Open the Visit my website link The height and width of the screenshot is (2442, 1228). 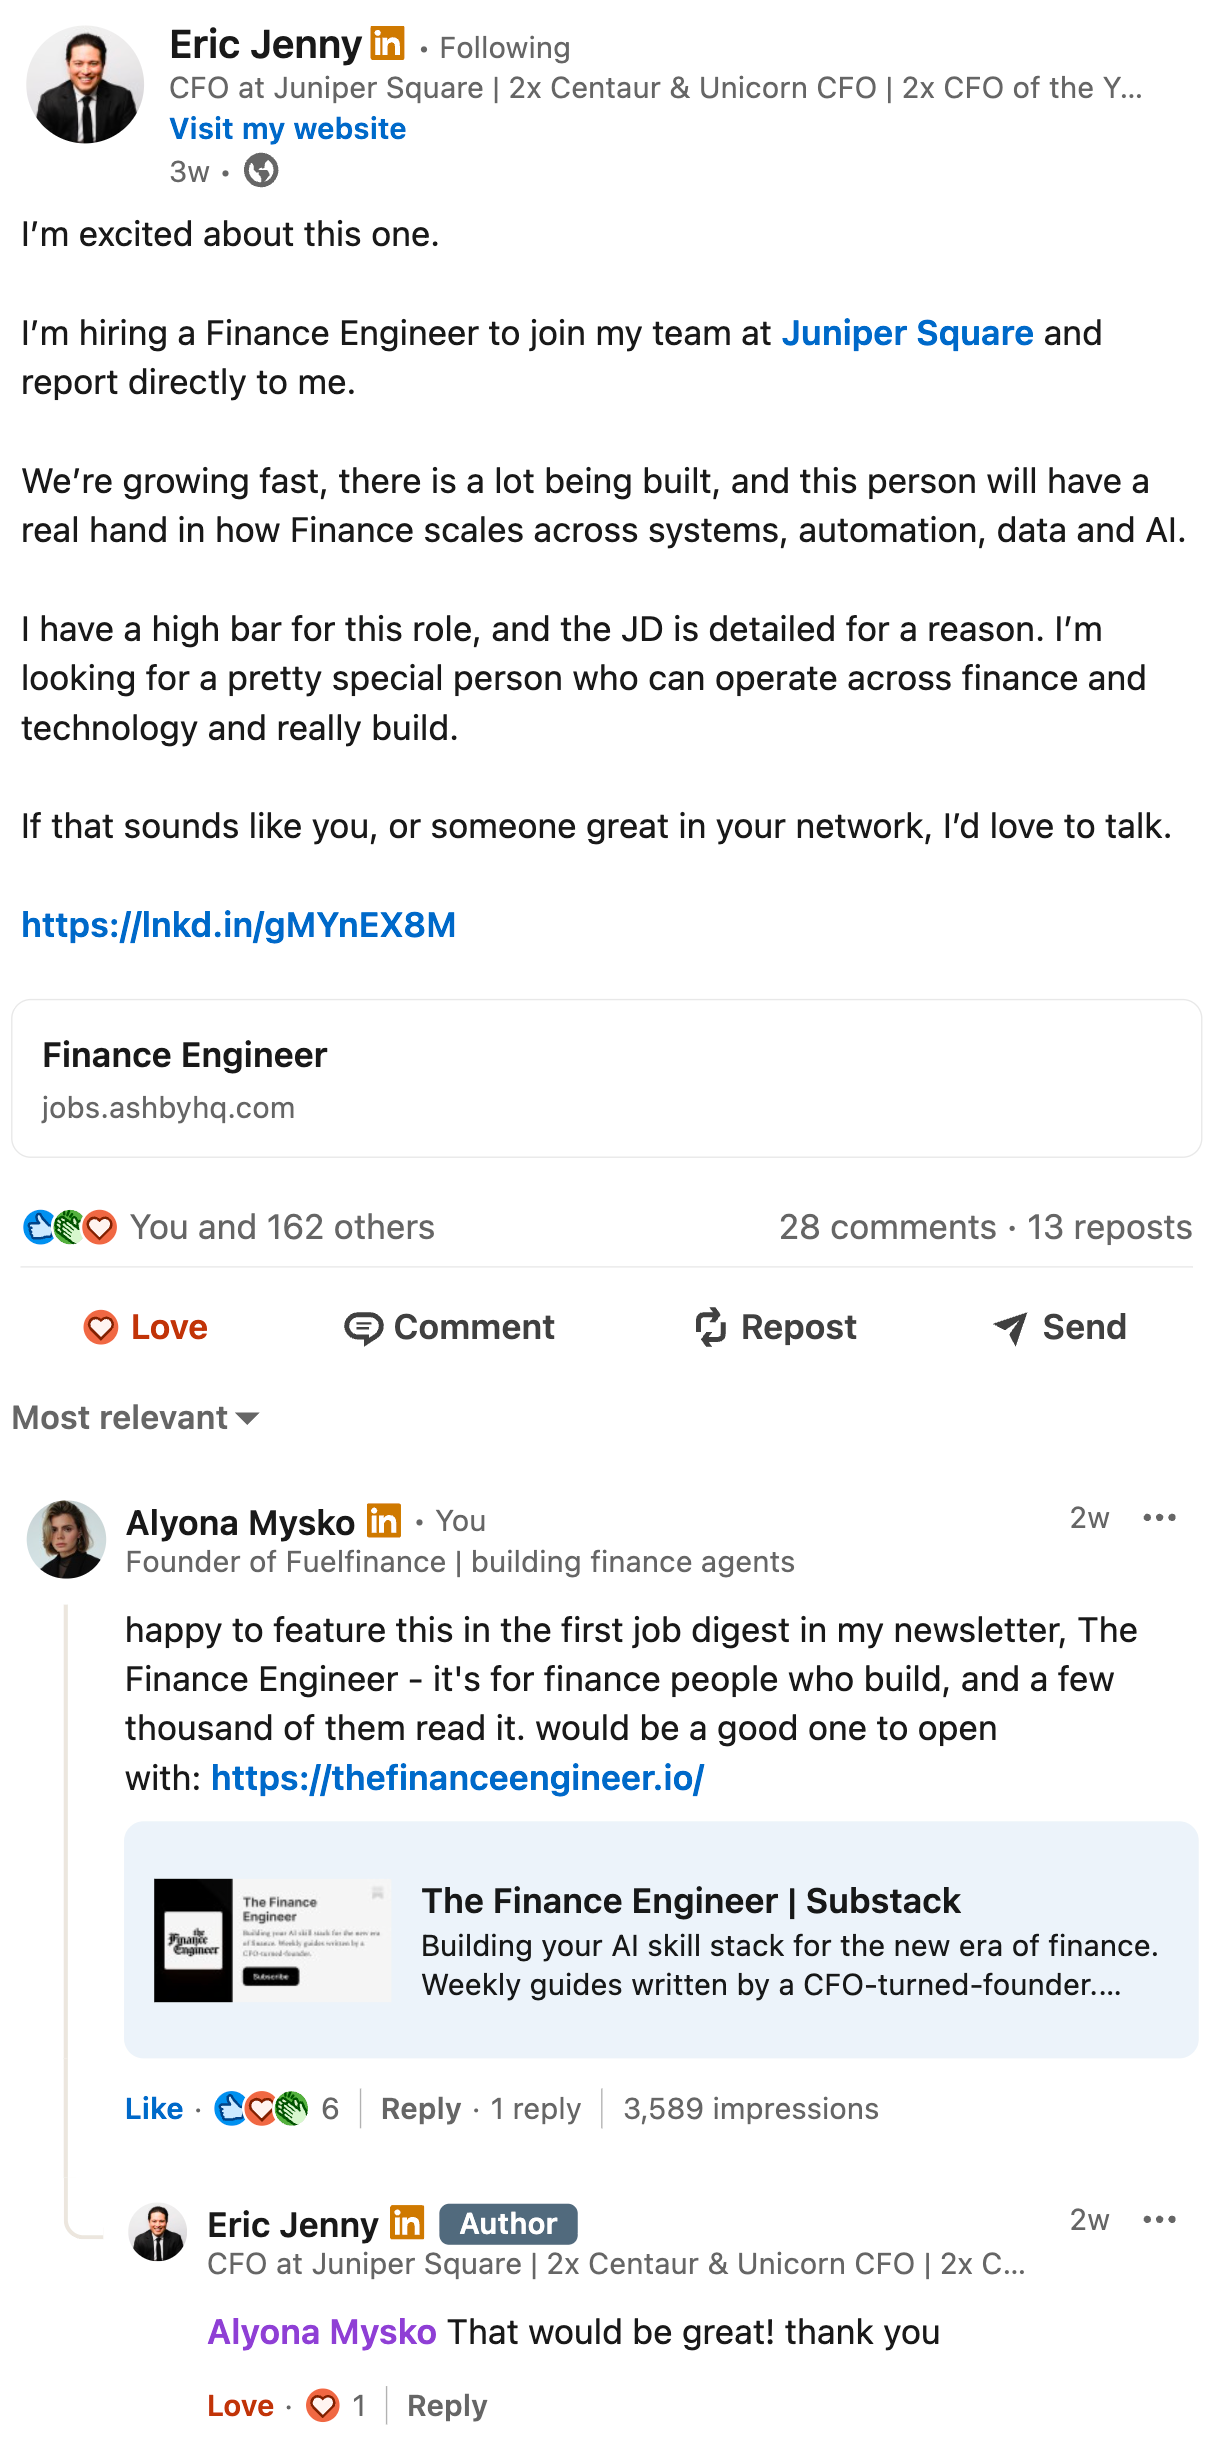(288, 129)
